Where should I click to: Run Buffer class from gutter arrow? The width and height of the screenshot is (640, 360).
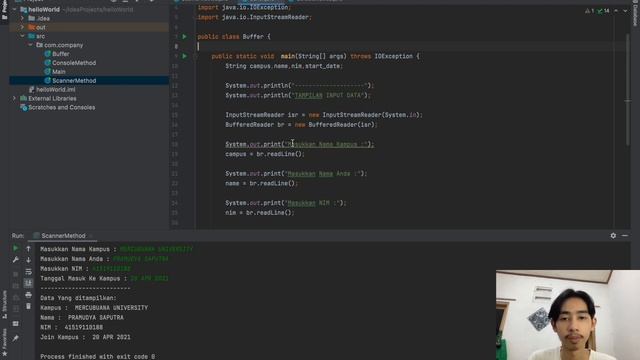184,37
